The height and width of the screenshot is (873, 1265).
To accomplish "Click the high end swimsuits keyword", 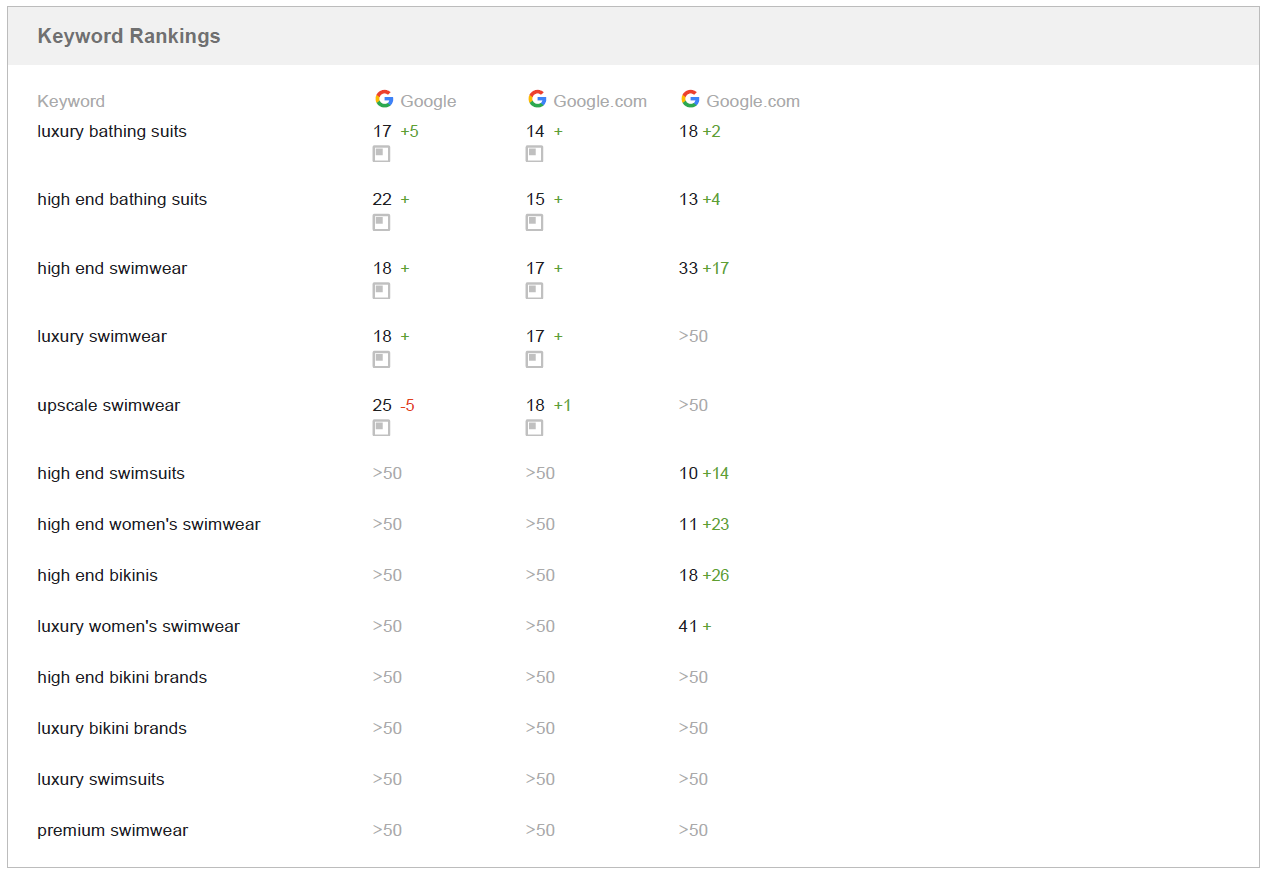I will click(111, 474).
